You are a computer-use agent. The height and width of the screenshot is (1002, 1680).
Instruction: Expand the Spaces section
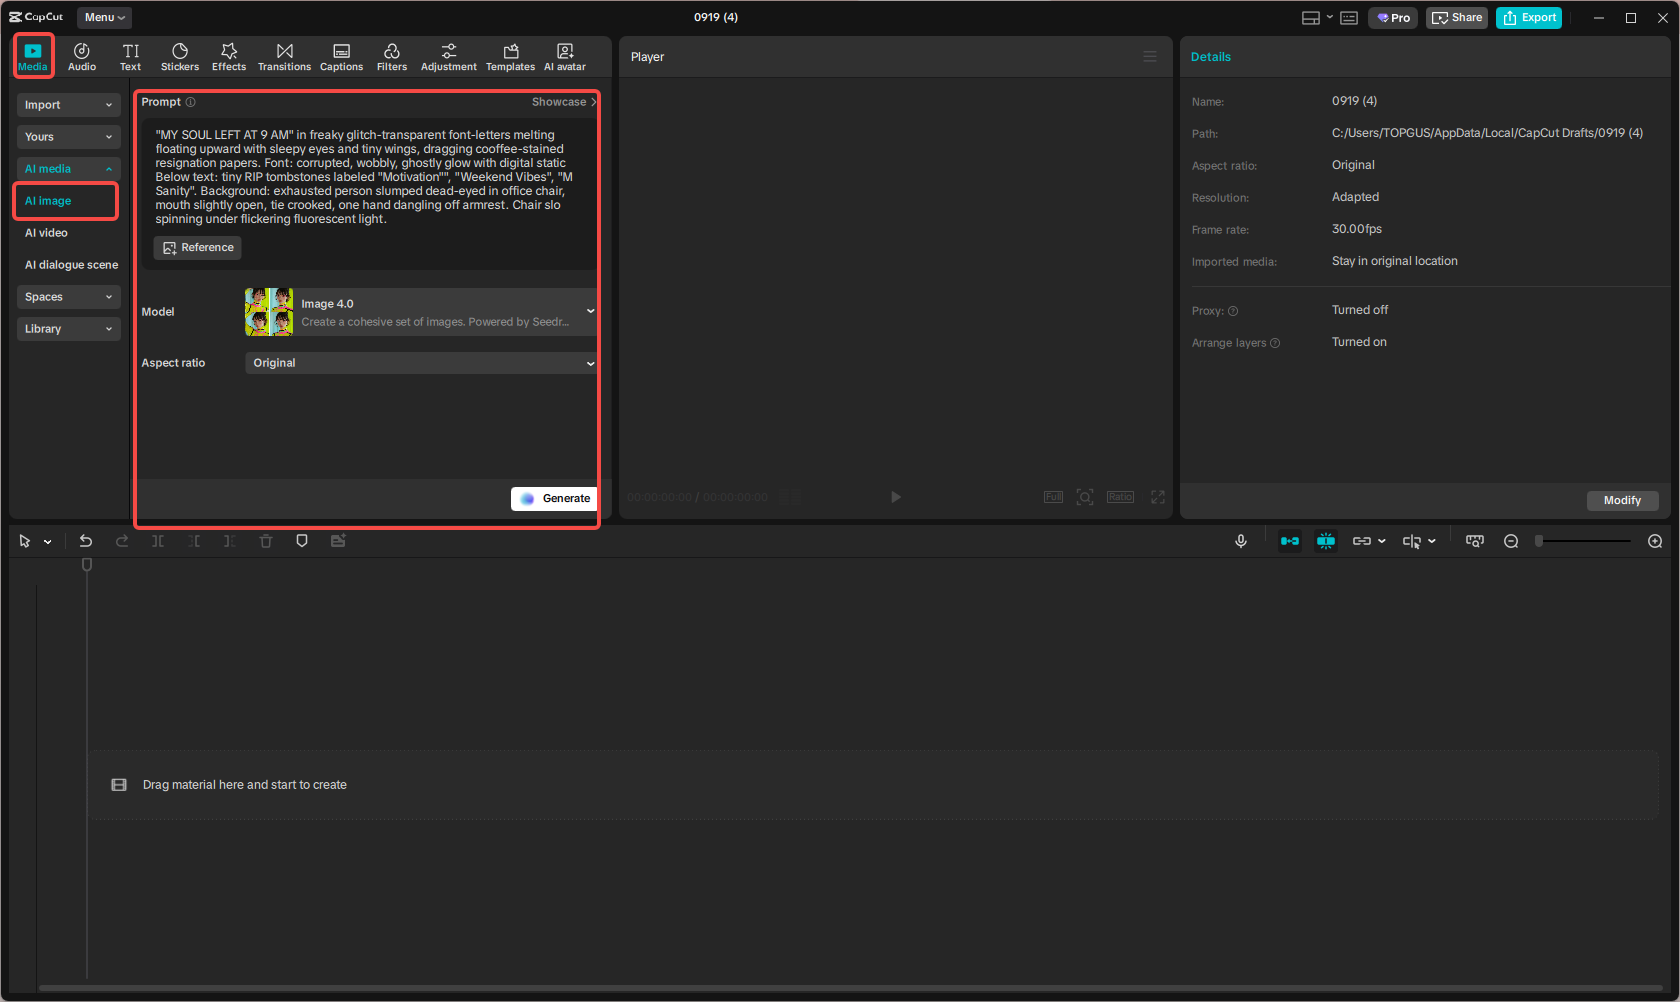click(68, 297)
